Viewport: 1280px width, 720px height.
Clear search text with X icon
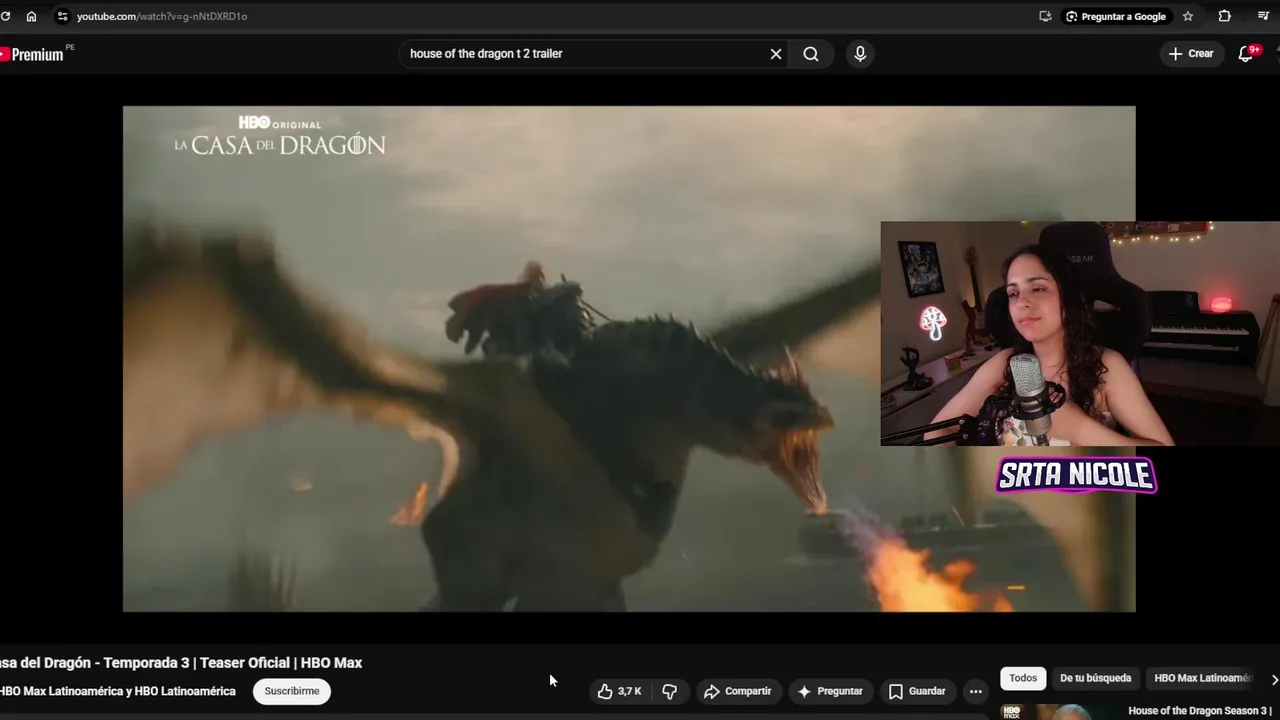(776, 54)
